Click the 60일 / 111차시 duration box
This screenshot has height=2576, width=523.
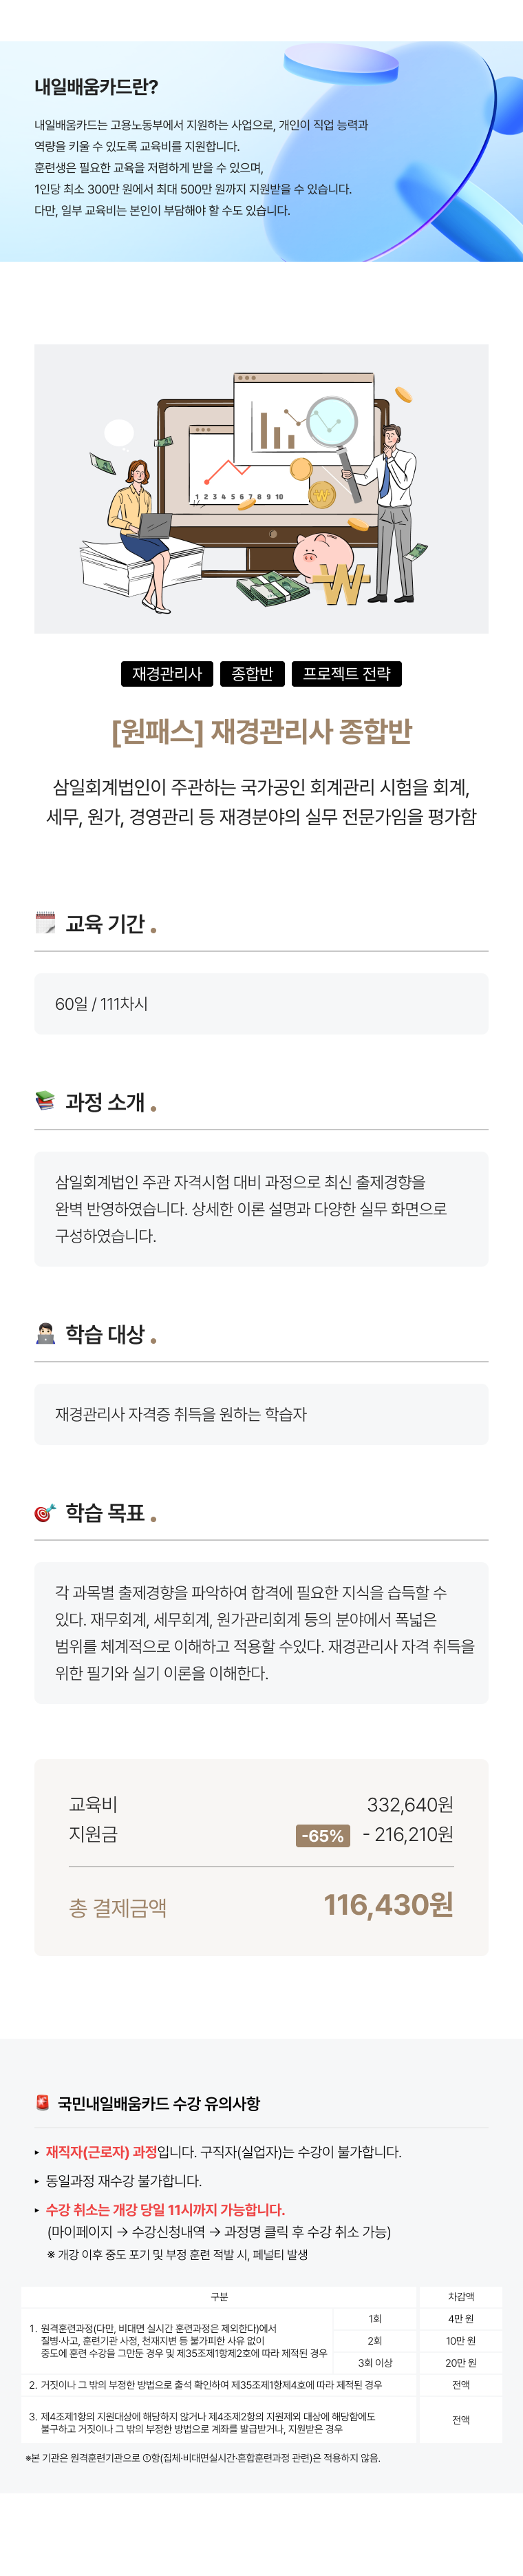coord(261,1003)
